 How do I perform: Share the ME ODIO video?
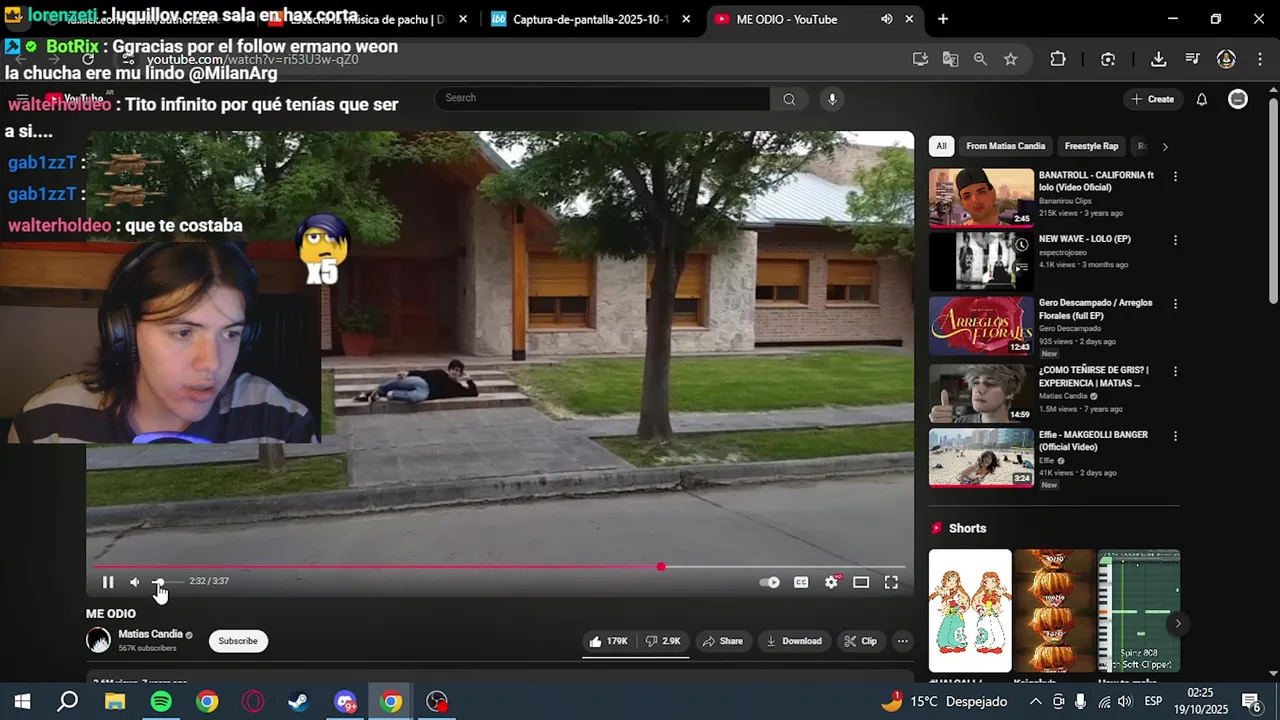pyautogui.click(x=723, y=641)
